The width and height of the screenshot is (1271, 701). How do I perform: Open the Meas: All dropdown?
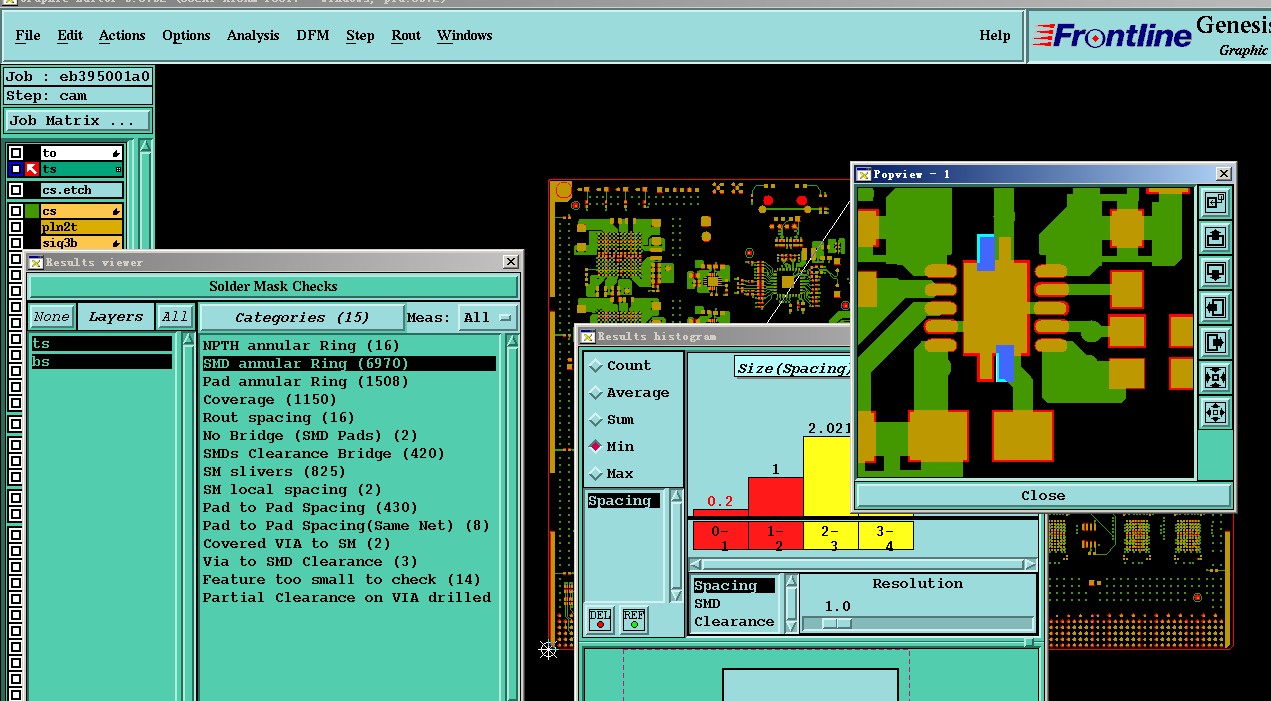tap(488, 318)
